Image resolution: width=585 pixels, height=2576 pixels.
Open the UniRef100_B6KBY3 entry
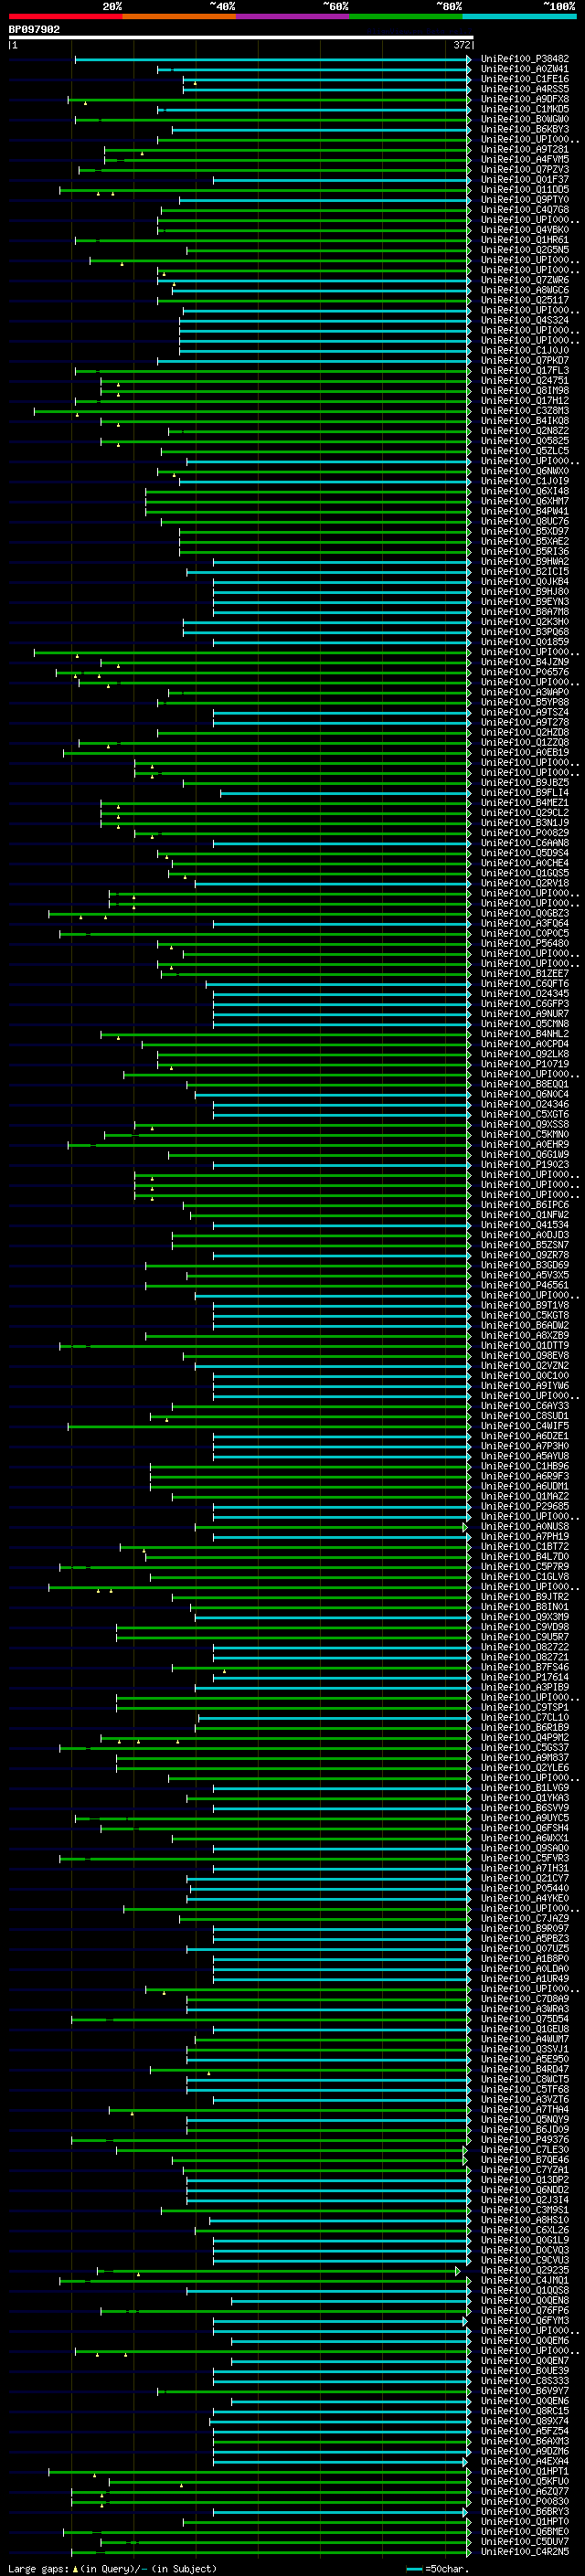524,129
